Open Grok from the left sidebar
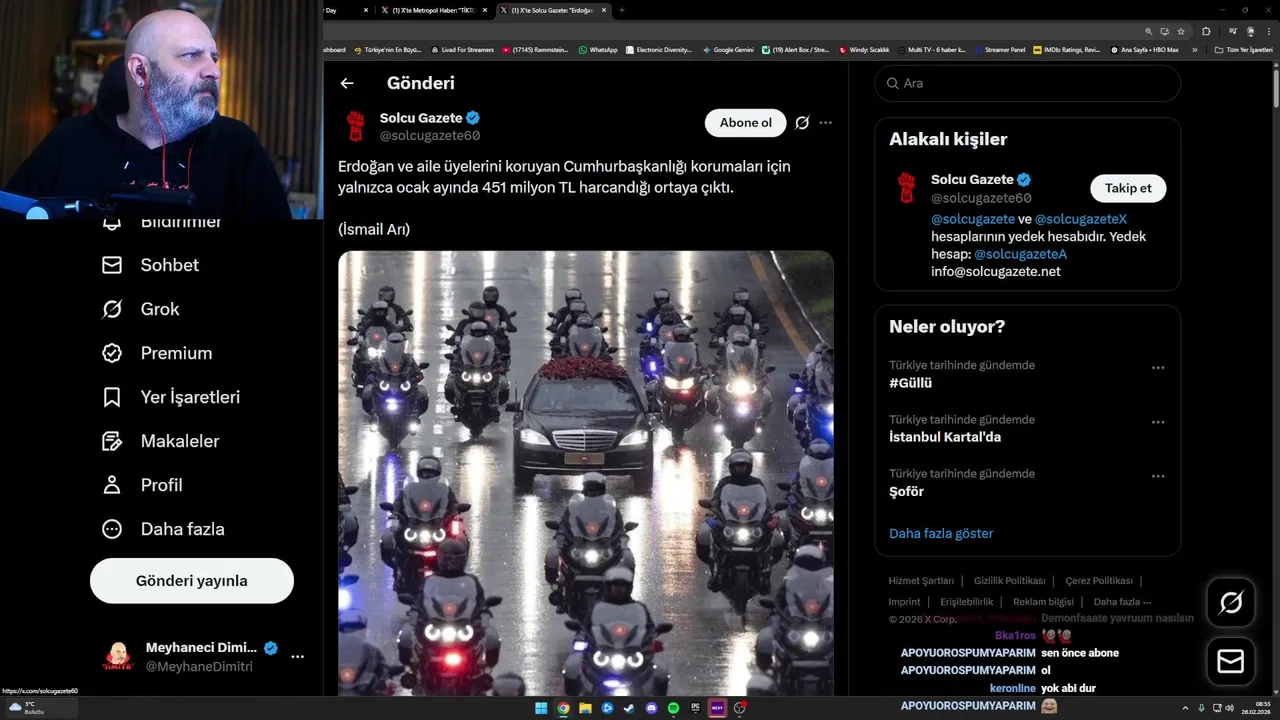1280x720 pixels. point(141,309)
